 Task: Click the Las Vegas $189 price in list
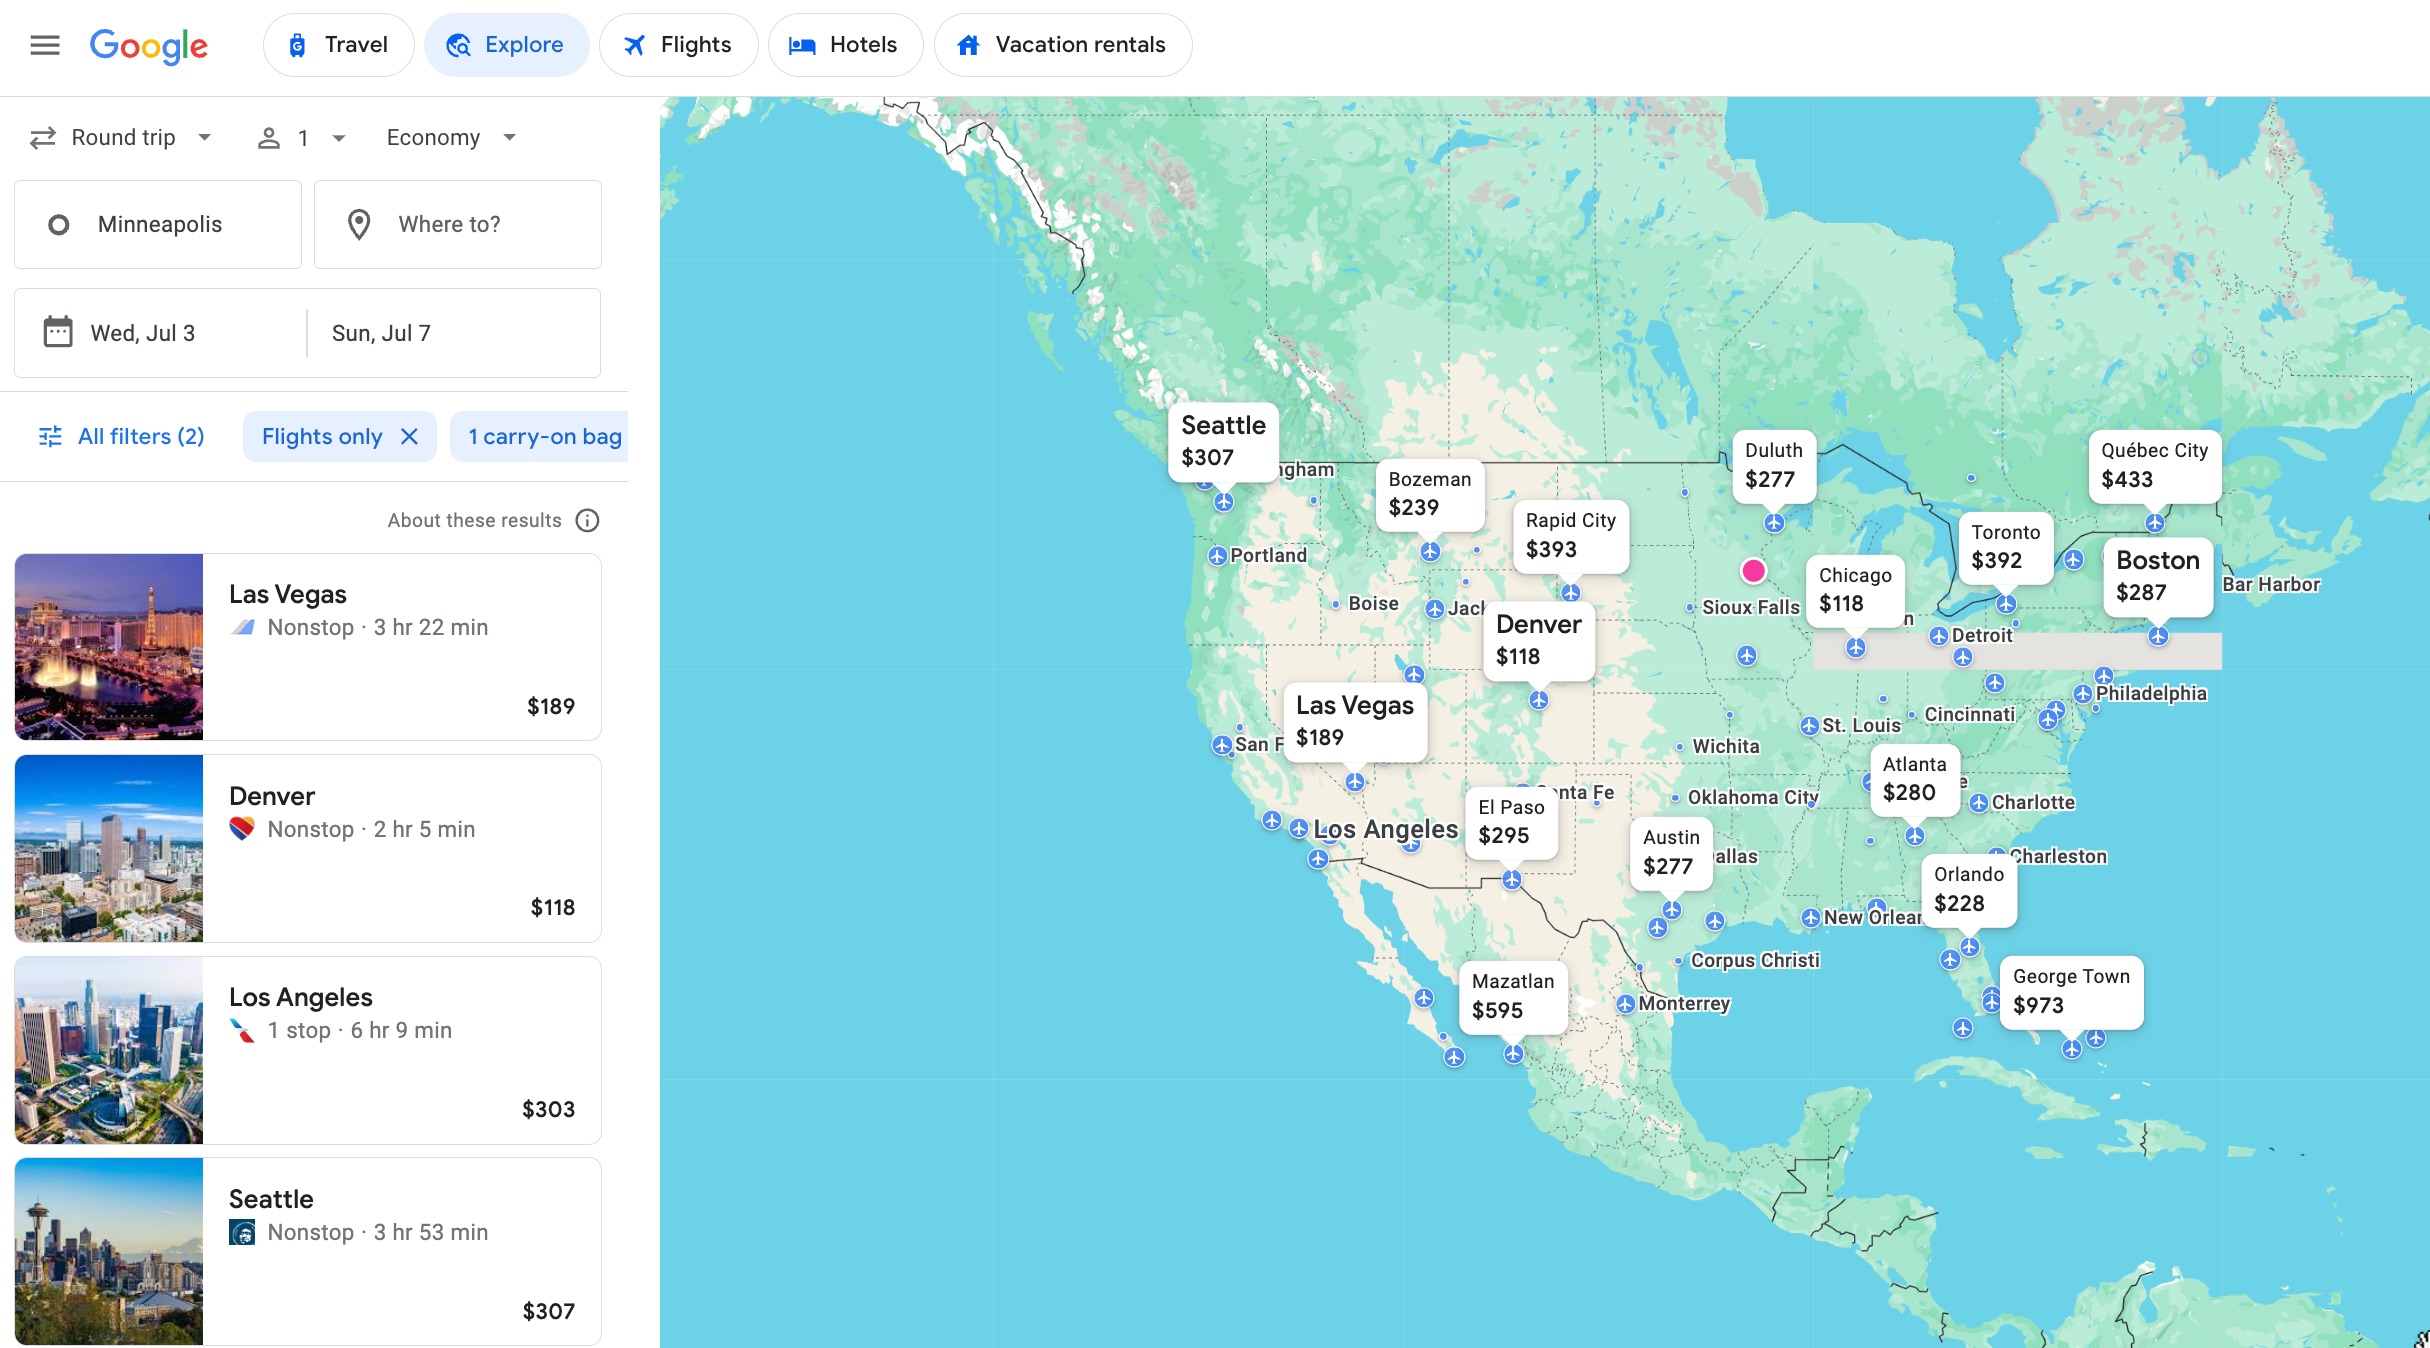pyautogui.click(x=551, y=706)
